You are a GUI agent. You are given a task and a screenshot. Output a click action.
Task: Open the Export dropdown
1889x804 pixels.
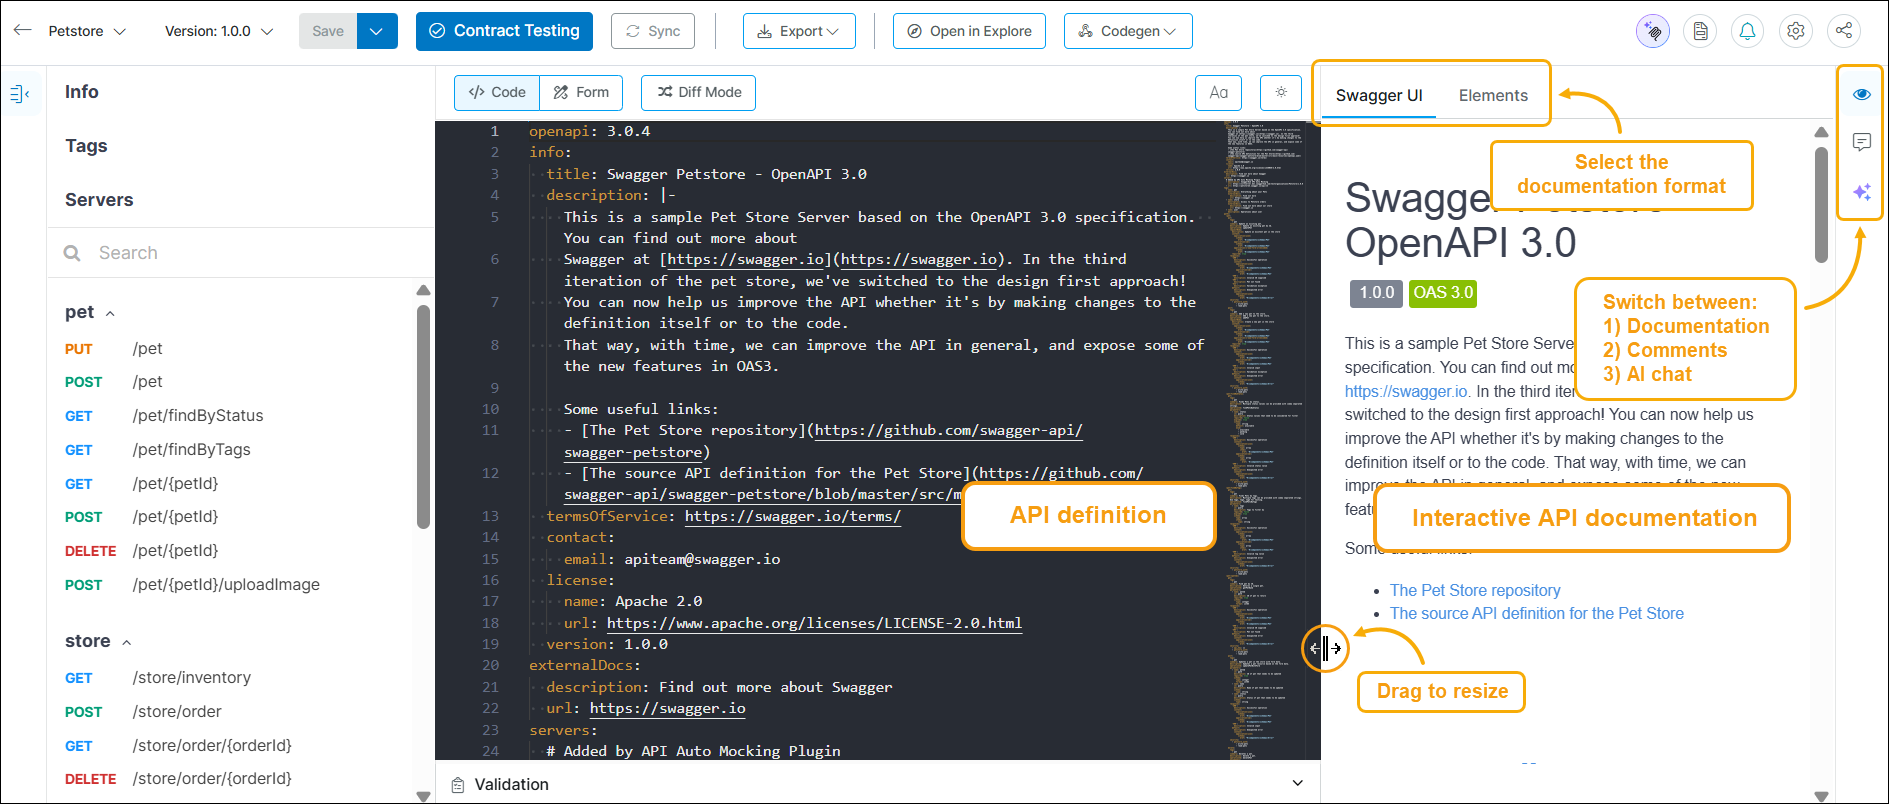[799, 31]
